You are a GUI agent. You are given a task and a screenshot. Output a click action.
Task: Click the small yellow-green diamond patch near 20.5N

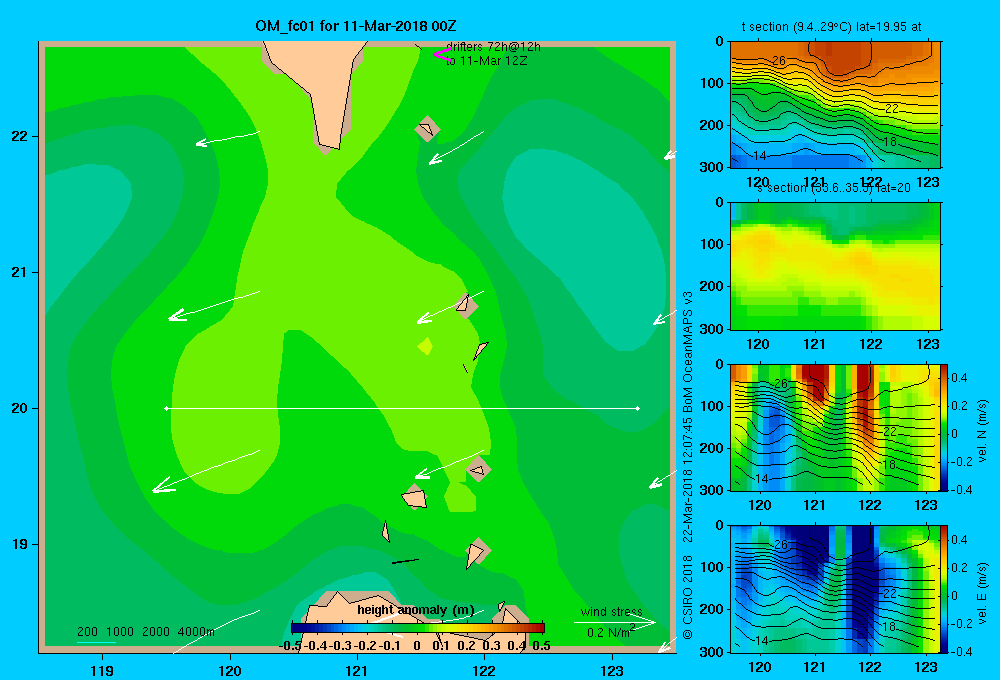(425, 346)
